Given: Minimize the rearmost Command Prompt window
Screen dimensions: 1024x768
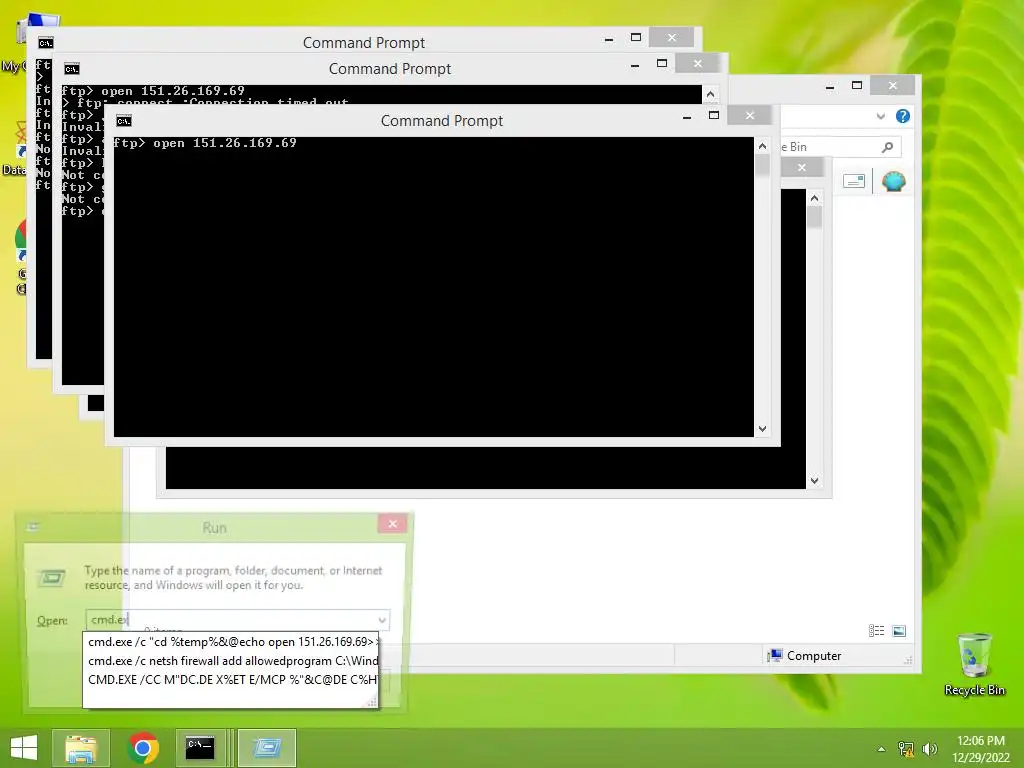Looking at the screenshot, I should tap(609, 39).
